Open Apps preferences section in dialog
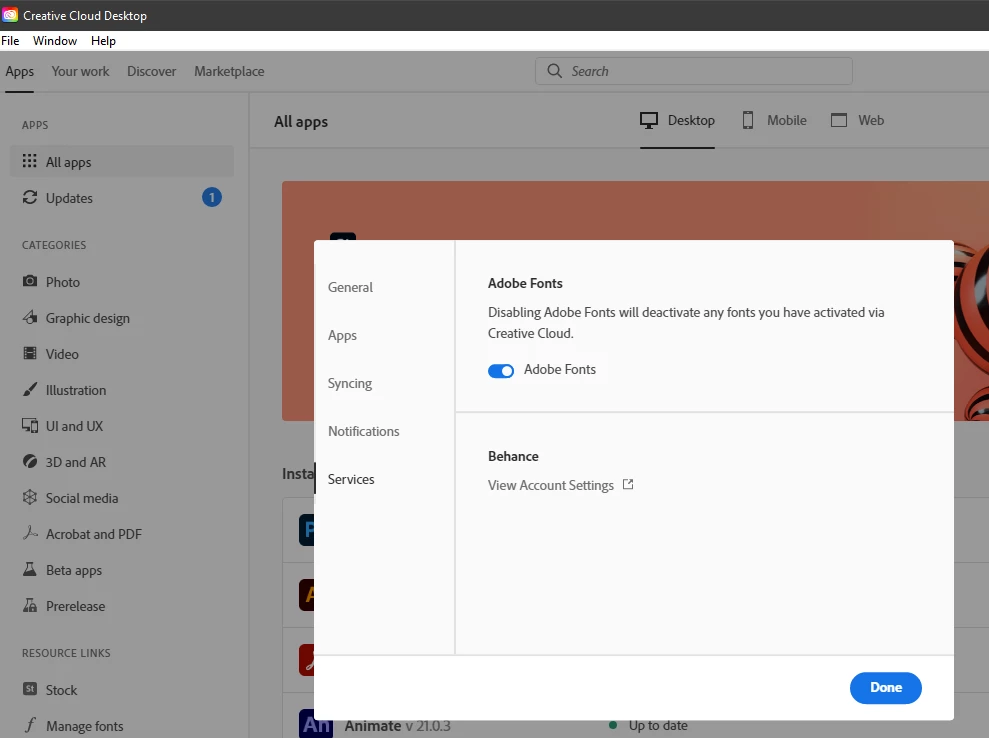 [342, 335]
